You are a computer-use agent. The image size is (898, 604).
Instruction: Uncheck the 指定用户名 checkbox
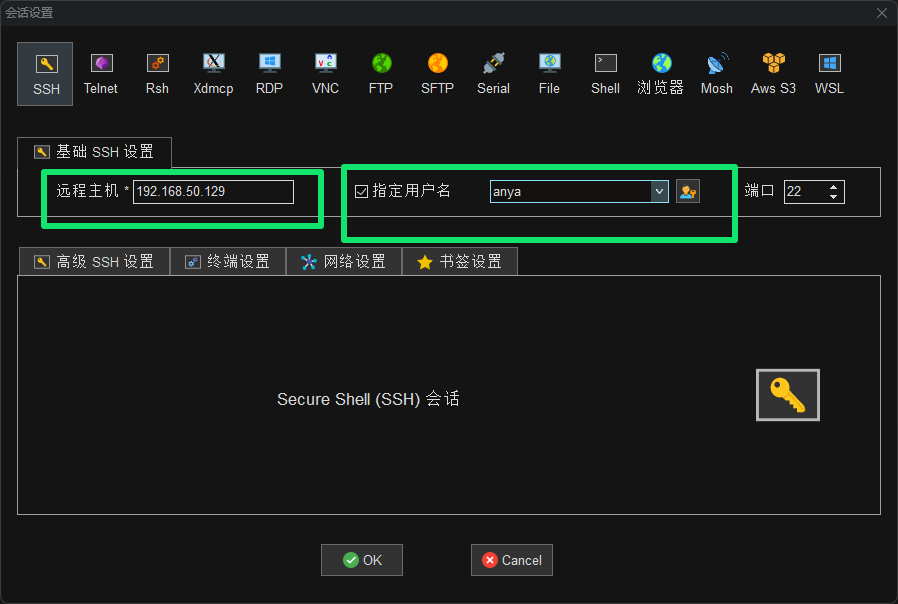coord(362,191)
